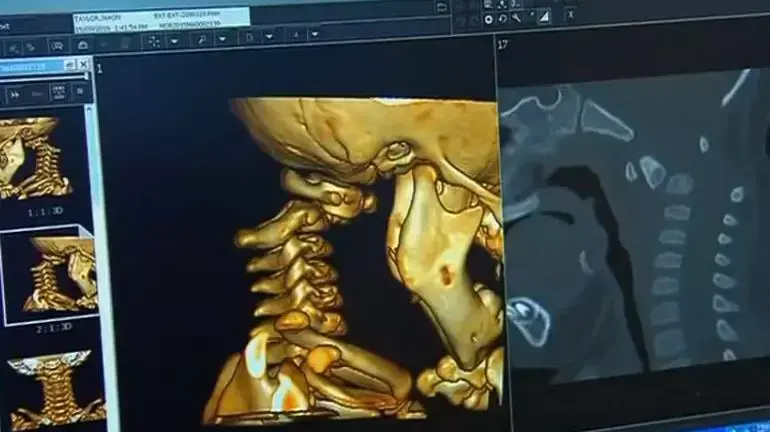The height and width of the screenshot is (432, 770).
Task: Open the zoom tool dropdown arrow
Action: (x=222, y=39)
